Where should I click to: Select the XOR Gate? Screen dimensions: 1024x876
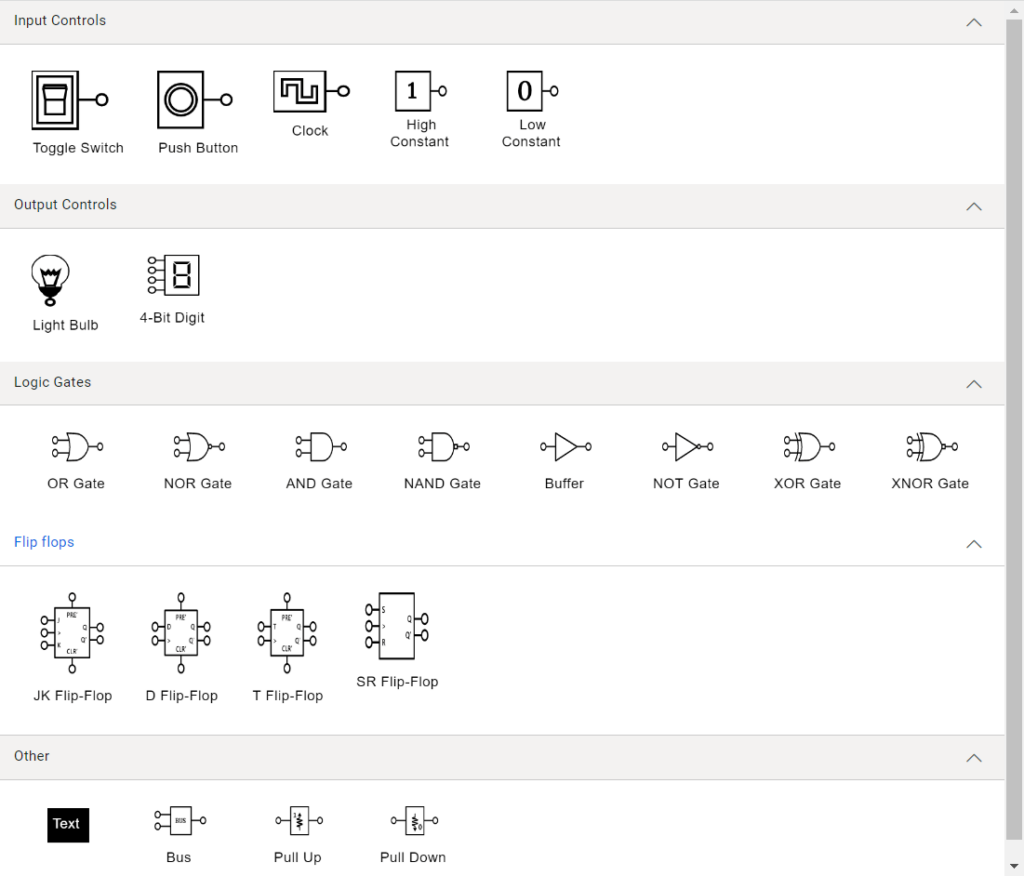[806, 447]
